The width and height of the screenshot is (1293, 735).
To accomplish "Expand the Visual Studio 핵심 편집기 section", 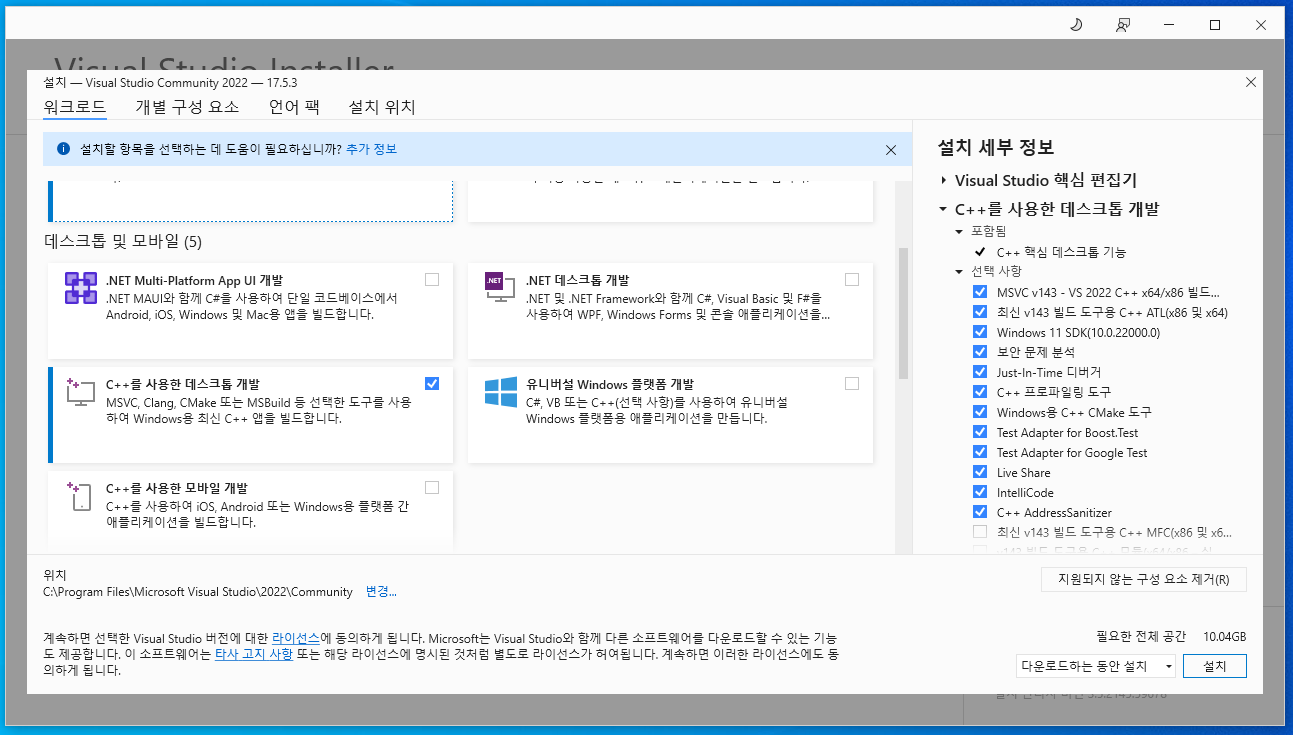I will [x=943, y=181].
